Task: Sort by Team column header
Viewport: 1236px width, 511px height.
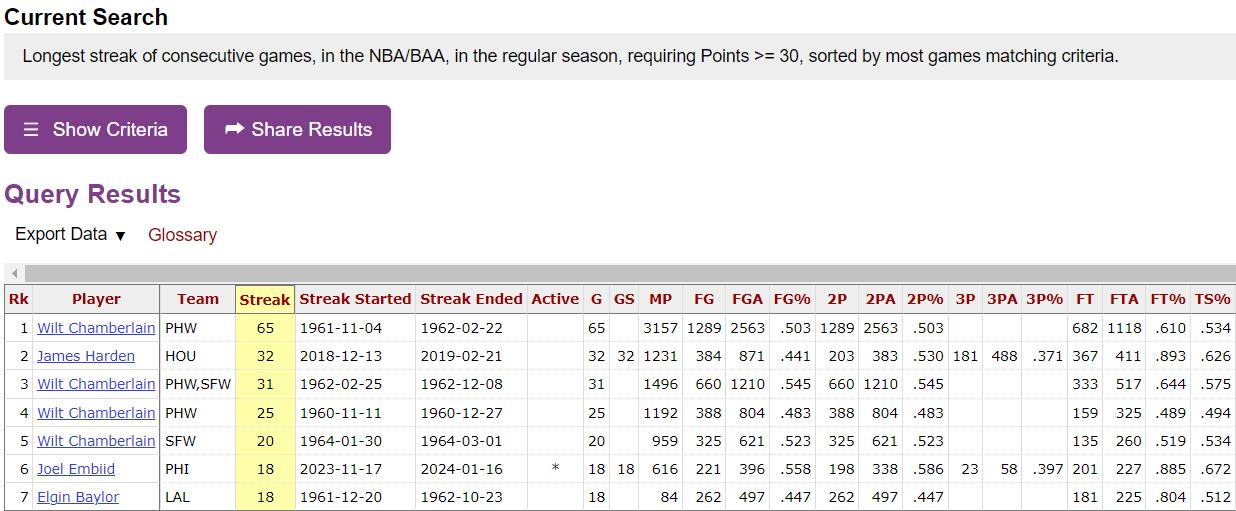Action: click(198, 299)
